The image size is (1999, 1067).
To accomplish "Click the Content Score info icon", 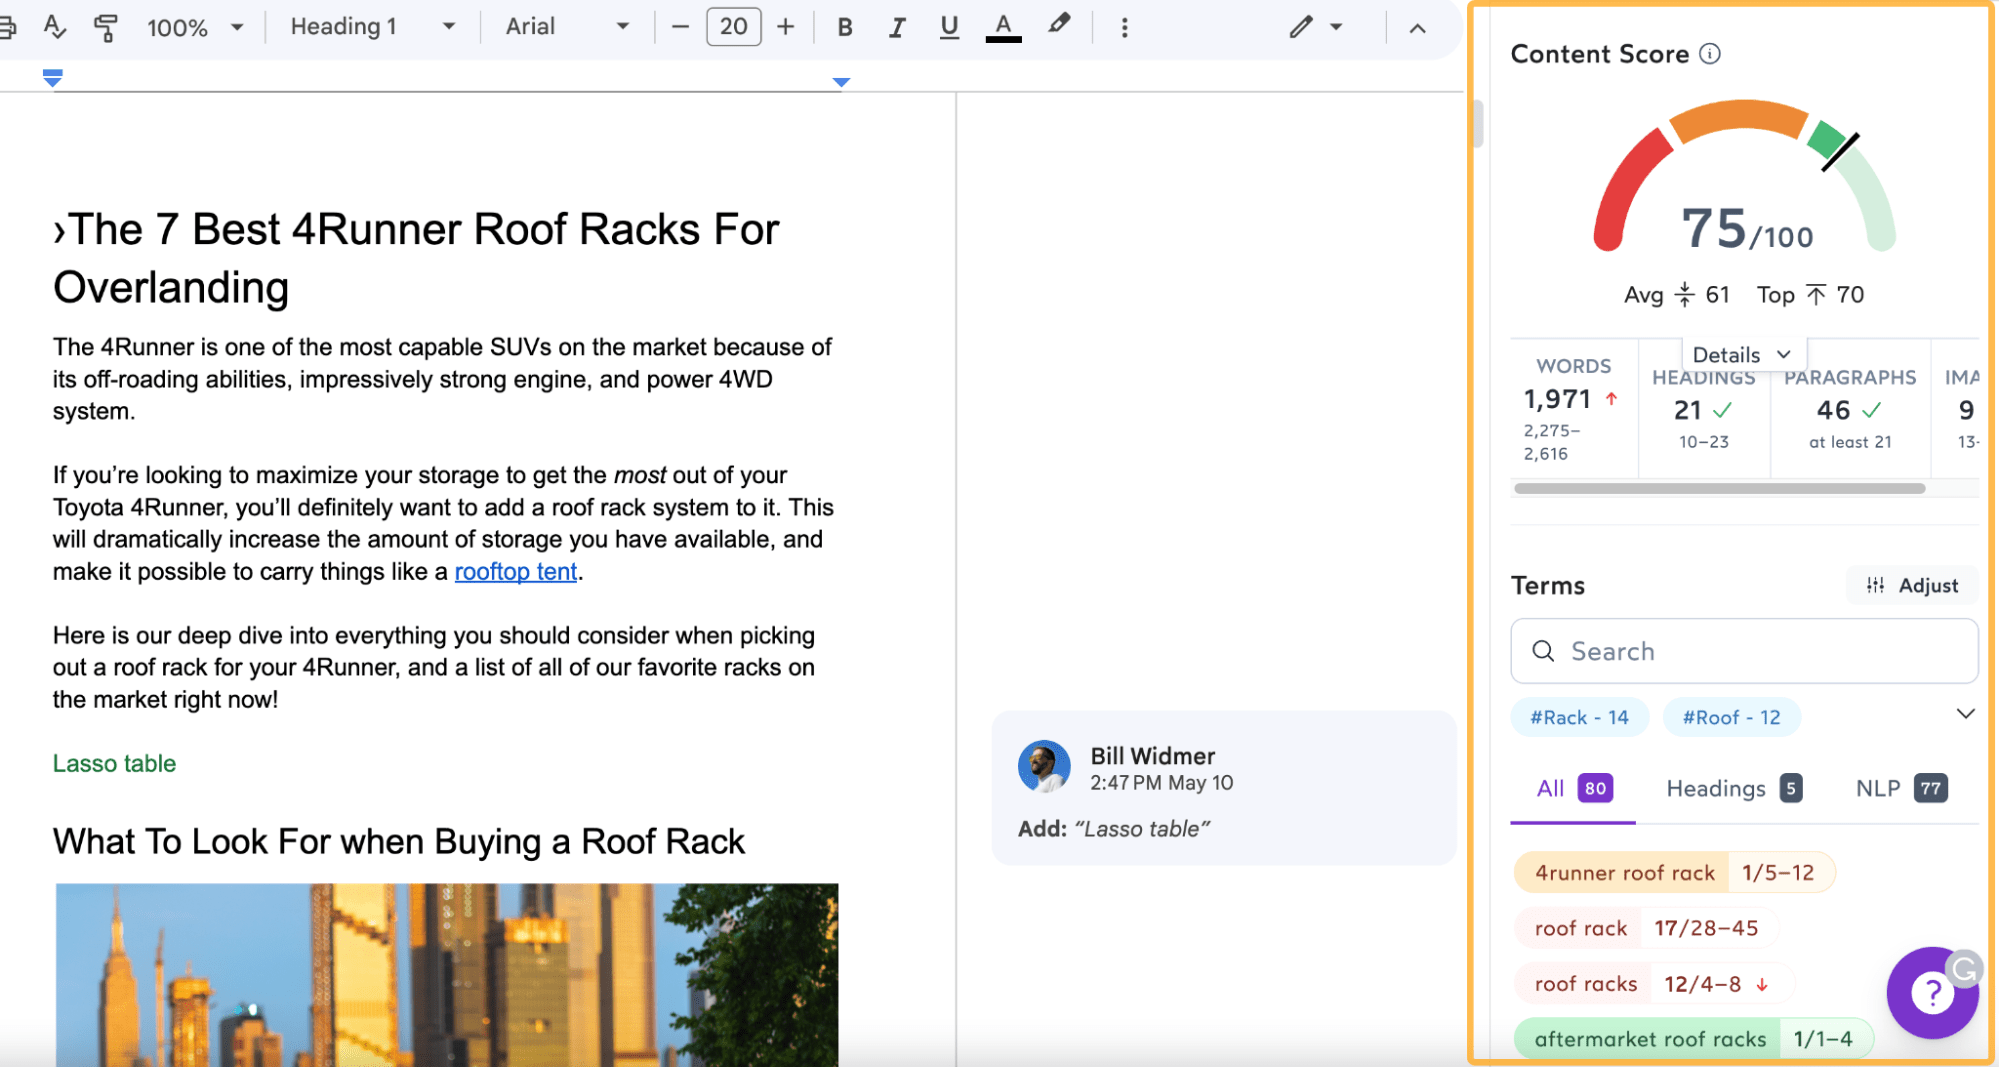I will (1712, 54).
